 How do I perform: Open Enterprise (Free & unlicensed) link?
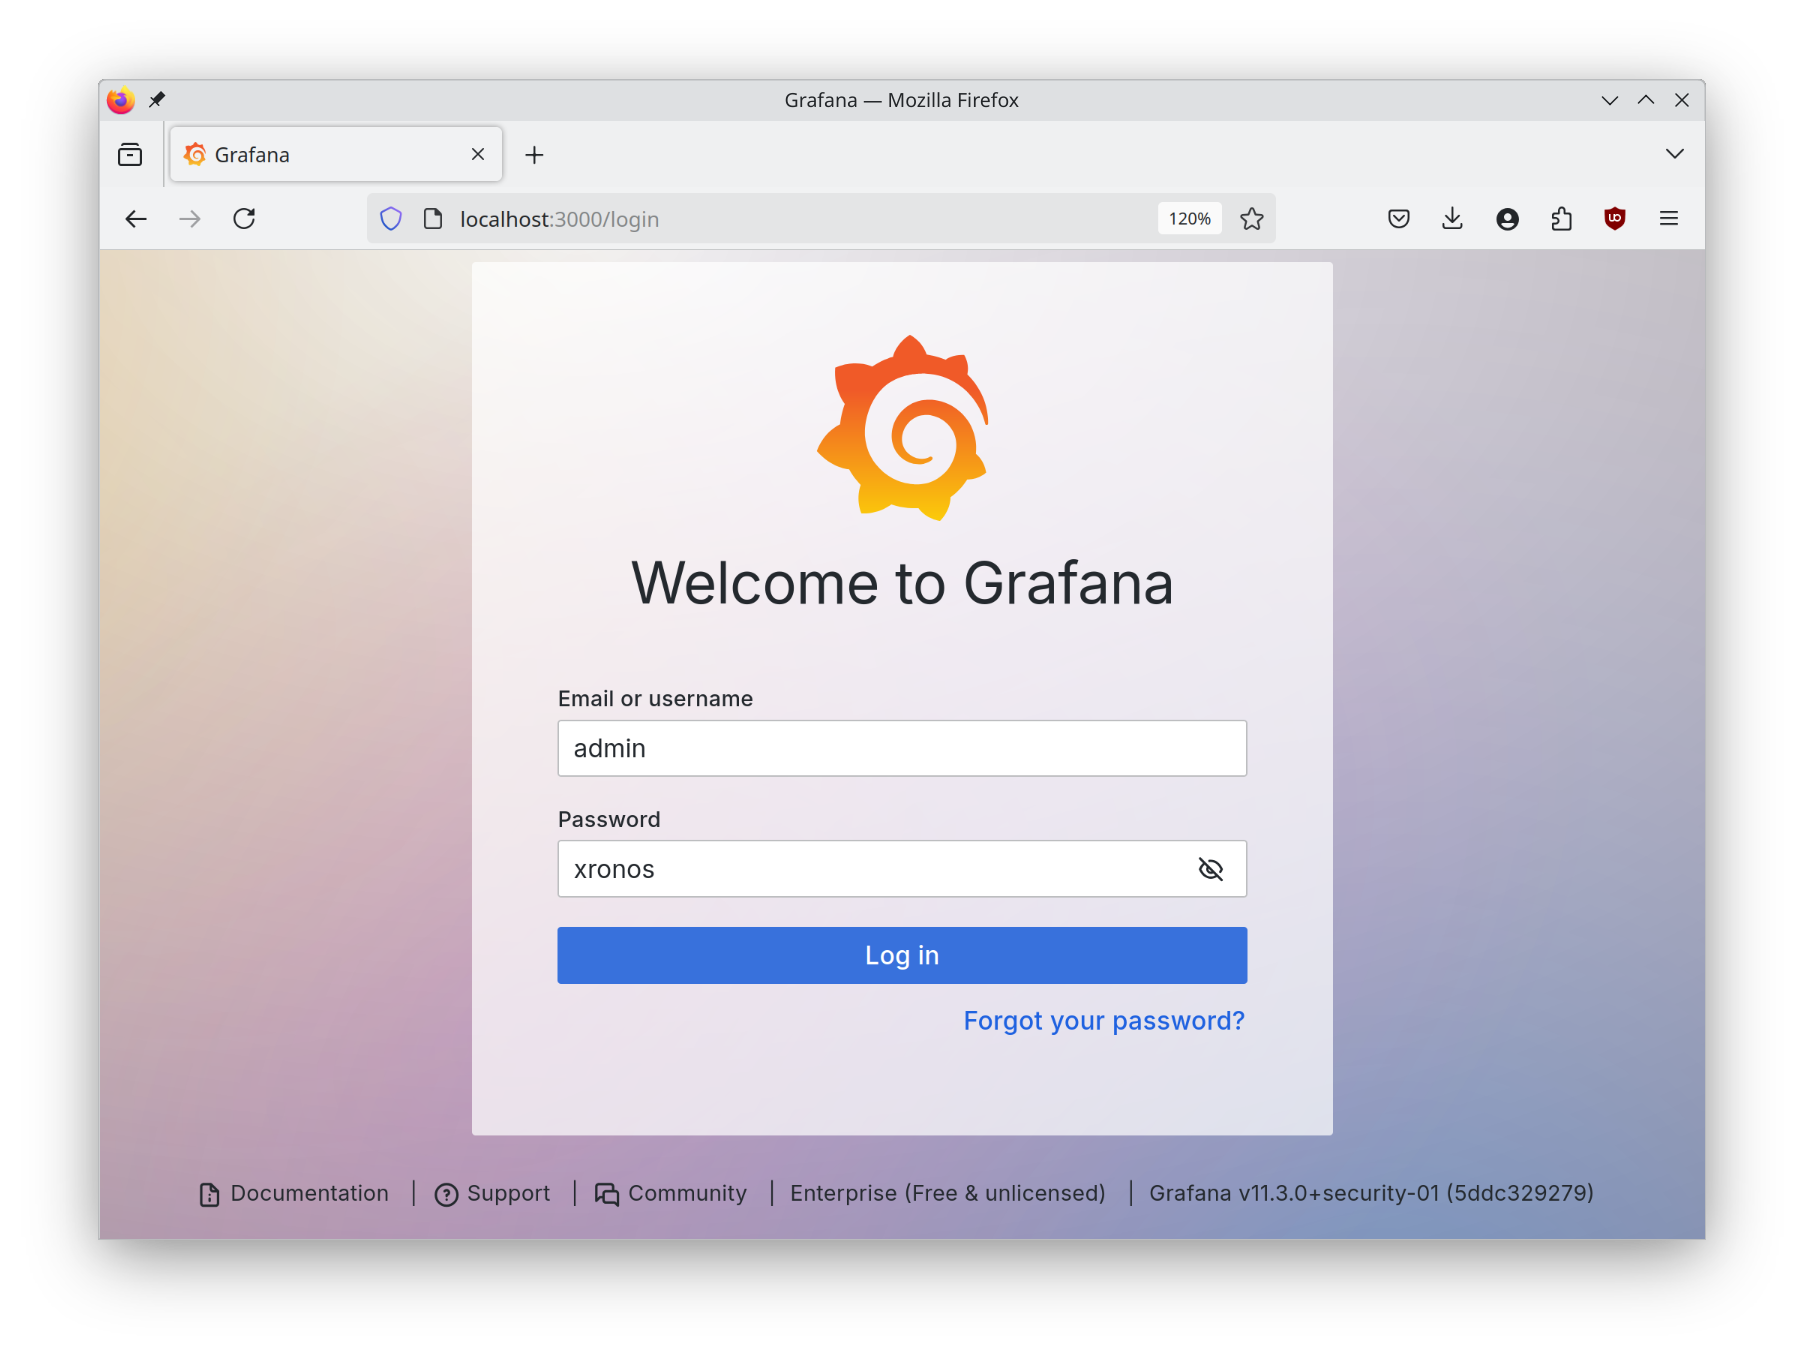click(x=948, y=1193)
